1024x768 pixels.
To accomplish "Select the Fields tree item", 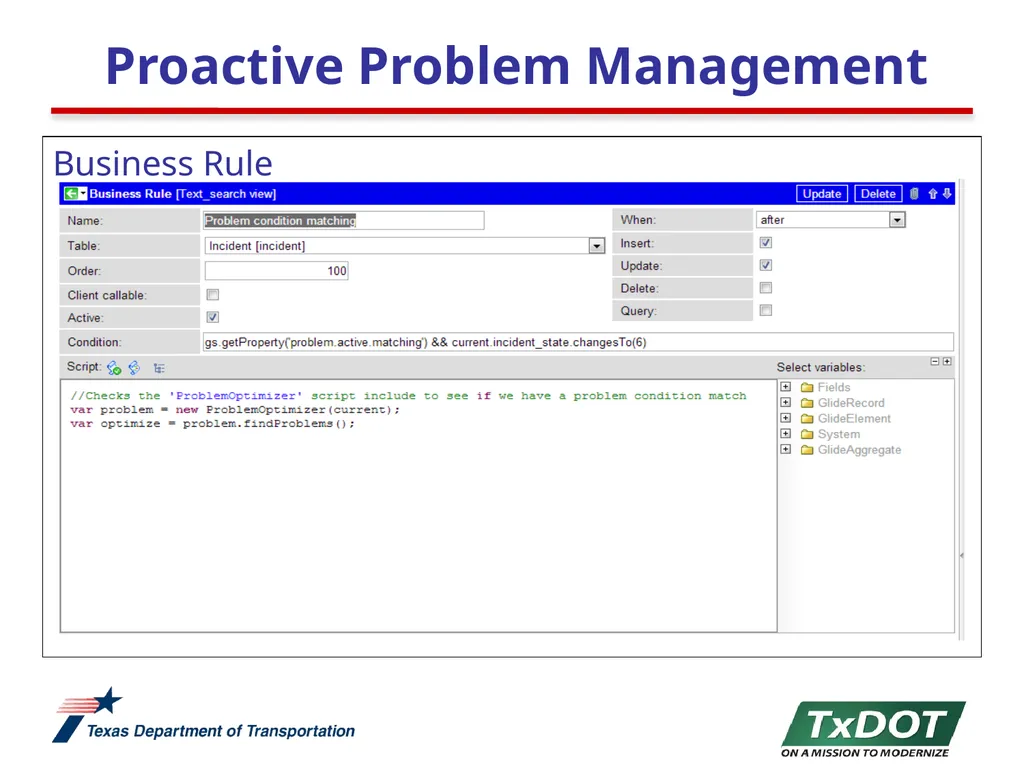I will point(834,387).
